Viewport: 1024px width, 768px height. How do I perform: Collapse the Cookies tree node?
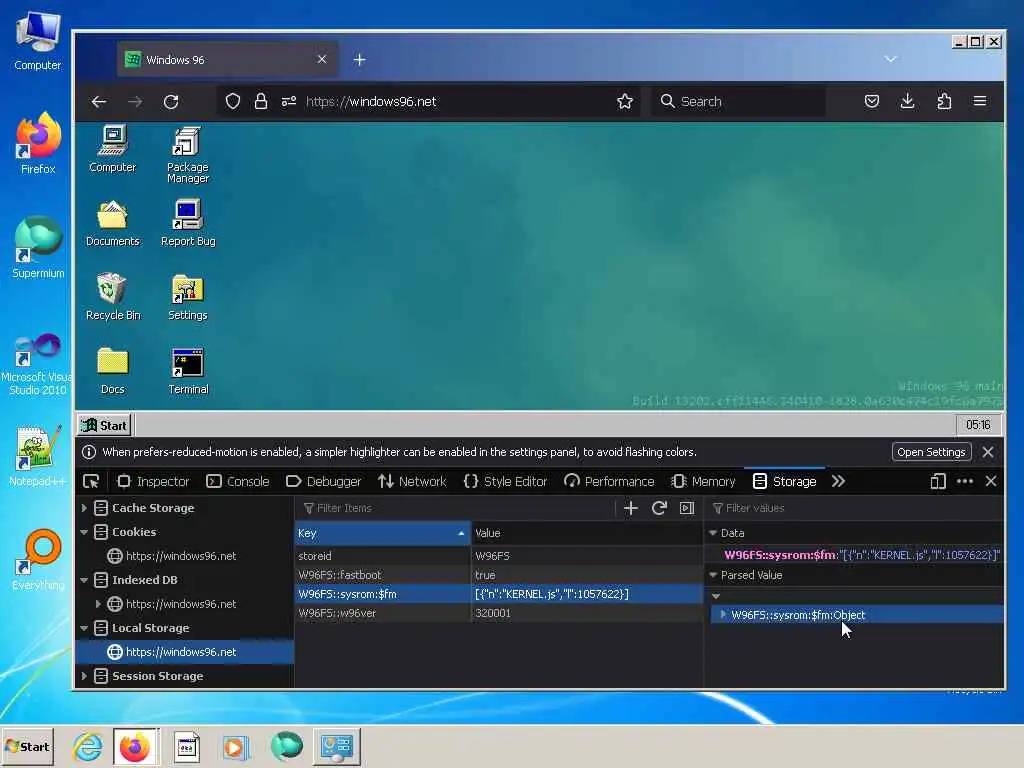click(x=84, y=532)
